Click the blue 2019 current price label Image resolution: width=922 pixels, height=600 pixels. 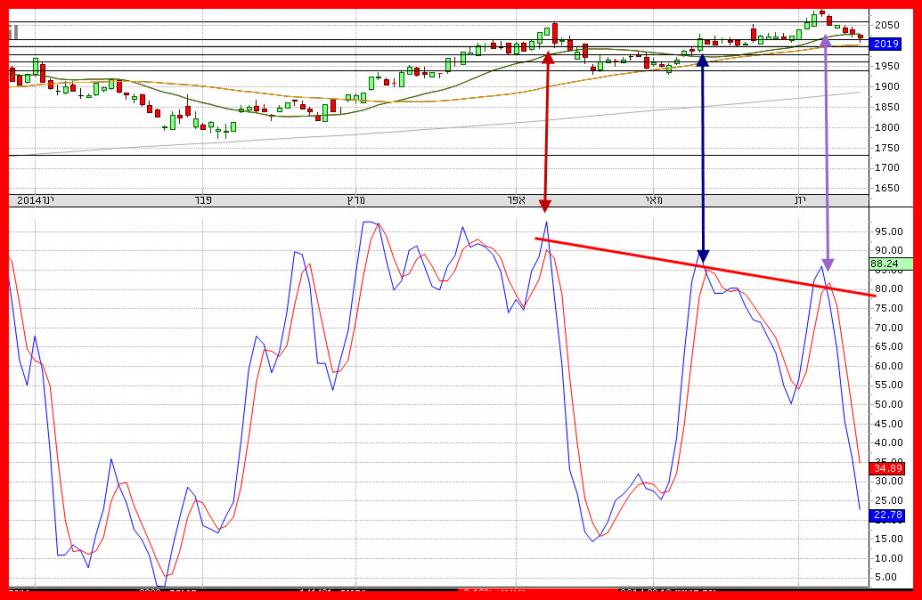pos(886,44)
